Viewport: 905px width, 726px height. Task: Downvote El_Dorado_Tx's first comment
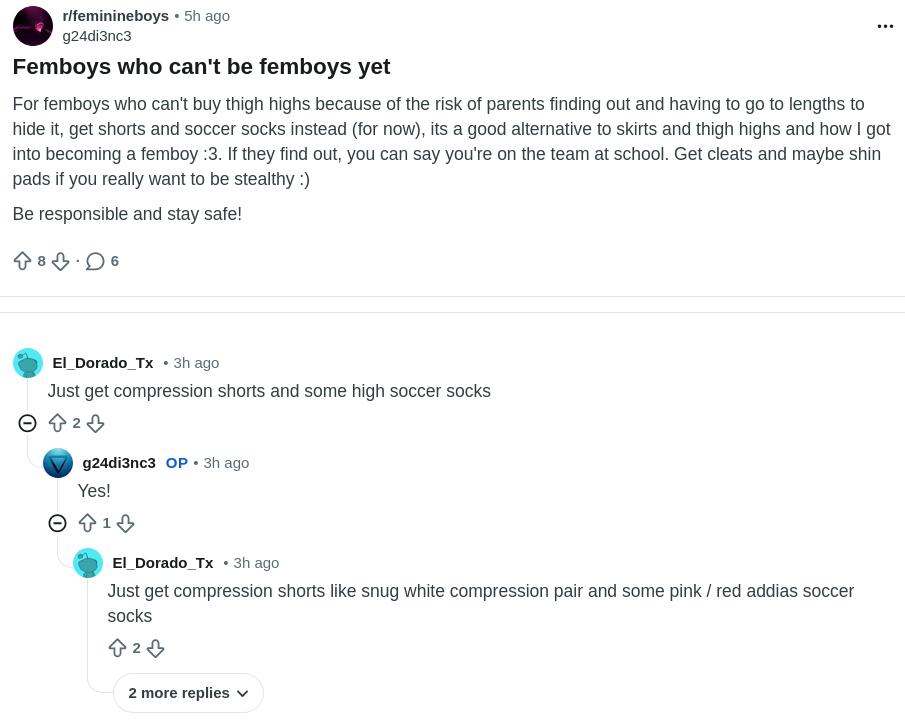tap(95, 423)
